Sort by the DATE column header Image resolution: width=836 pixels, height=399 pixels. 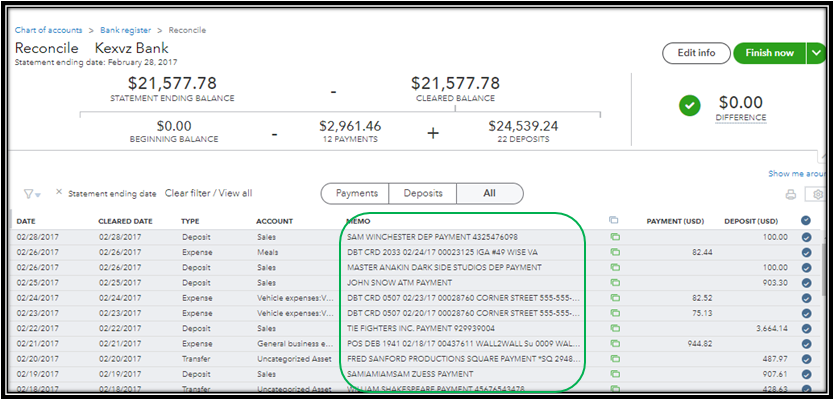pyautogui.click(x=26, y=221)
